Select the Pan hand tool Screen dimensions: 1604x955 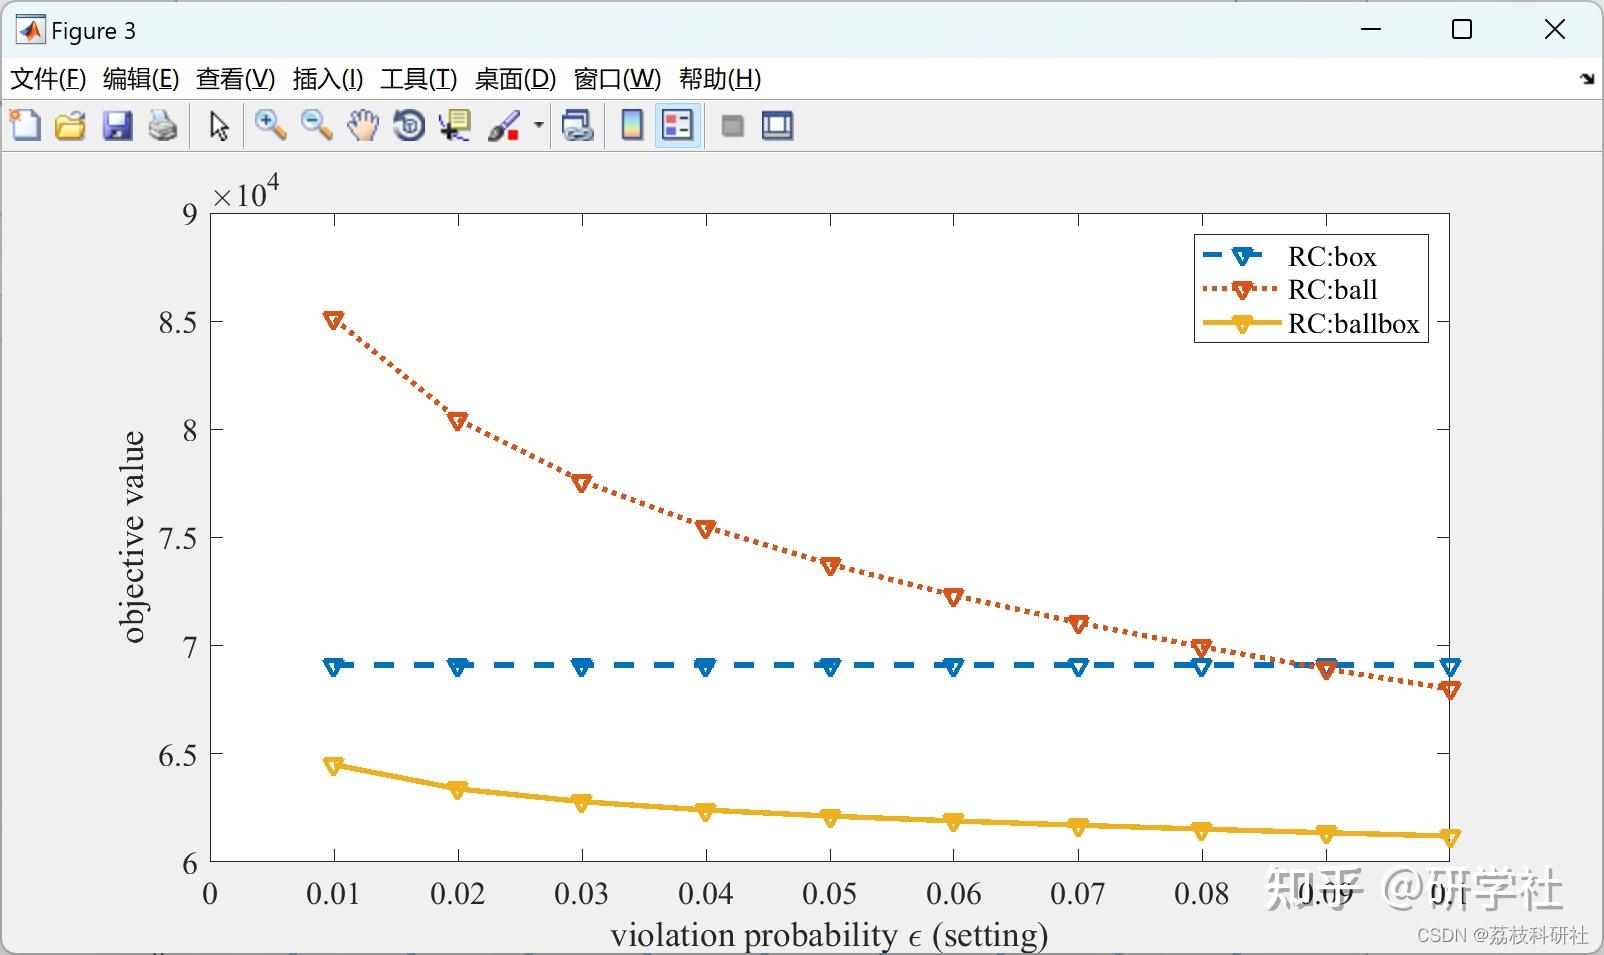[x=363, y=126]
